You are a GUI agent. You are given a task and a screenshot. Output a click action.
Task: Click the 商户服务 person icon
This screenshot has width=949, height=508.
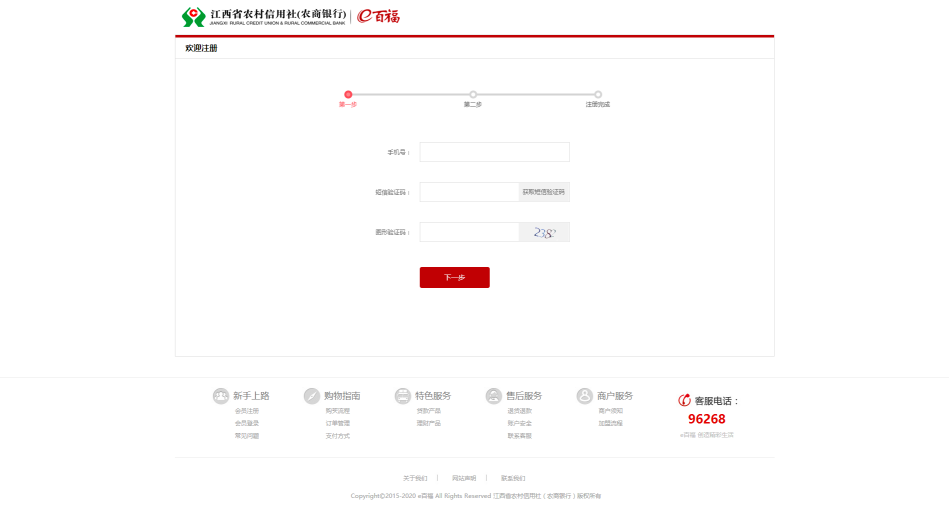(584, 396)
